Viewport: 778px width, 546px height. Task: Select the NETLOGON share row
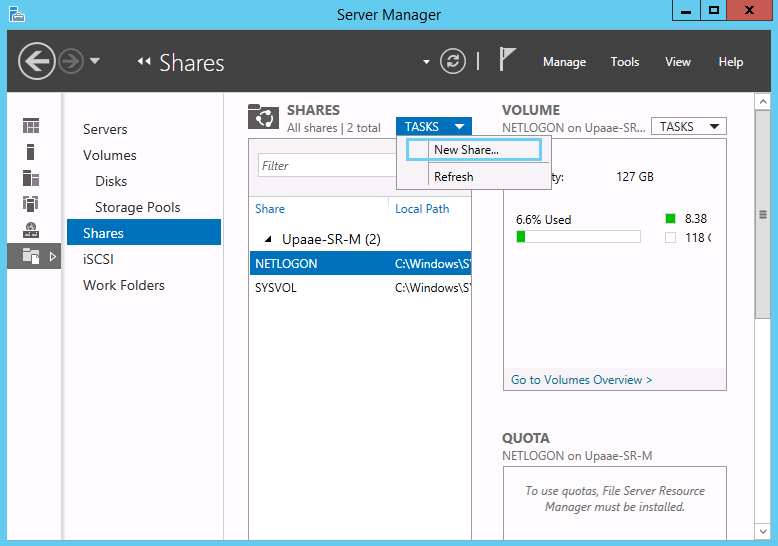click(361, 263)
